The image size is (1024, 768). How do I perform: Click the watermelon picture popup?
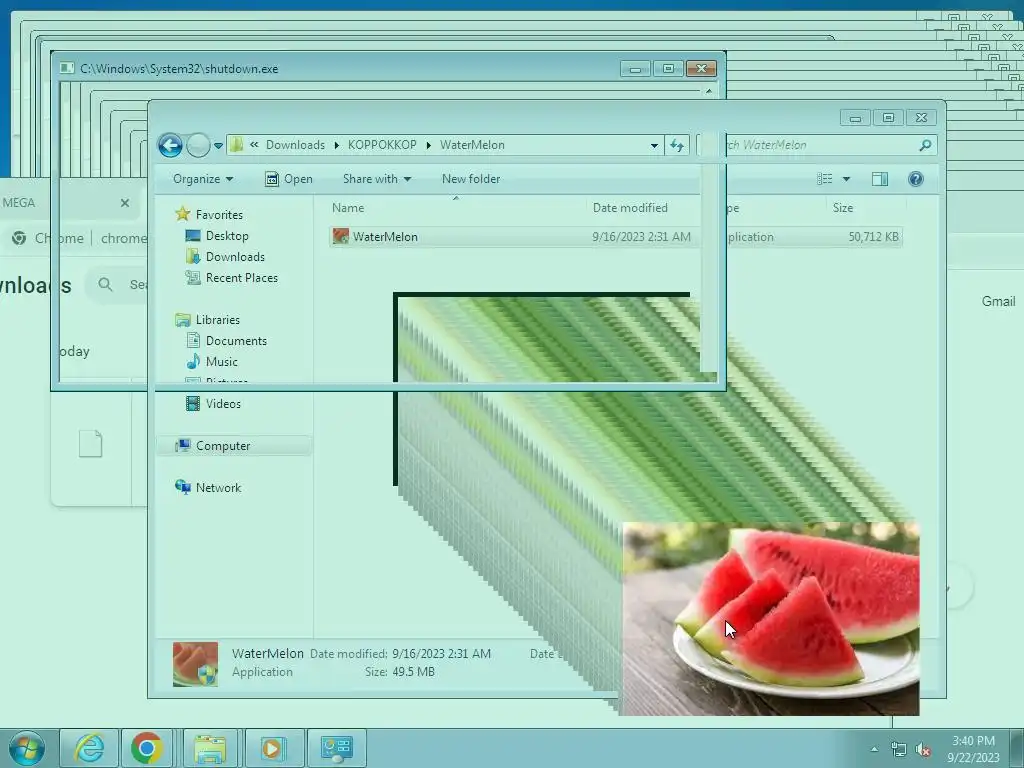pyautogui.click(x=771, y=618)
